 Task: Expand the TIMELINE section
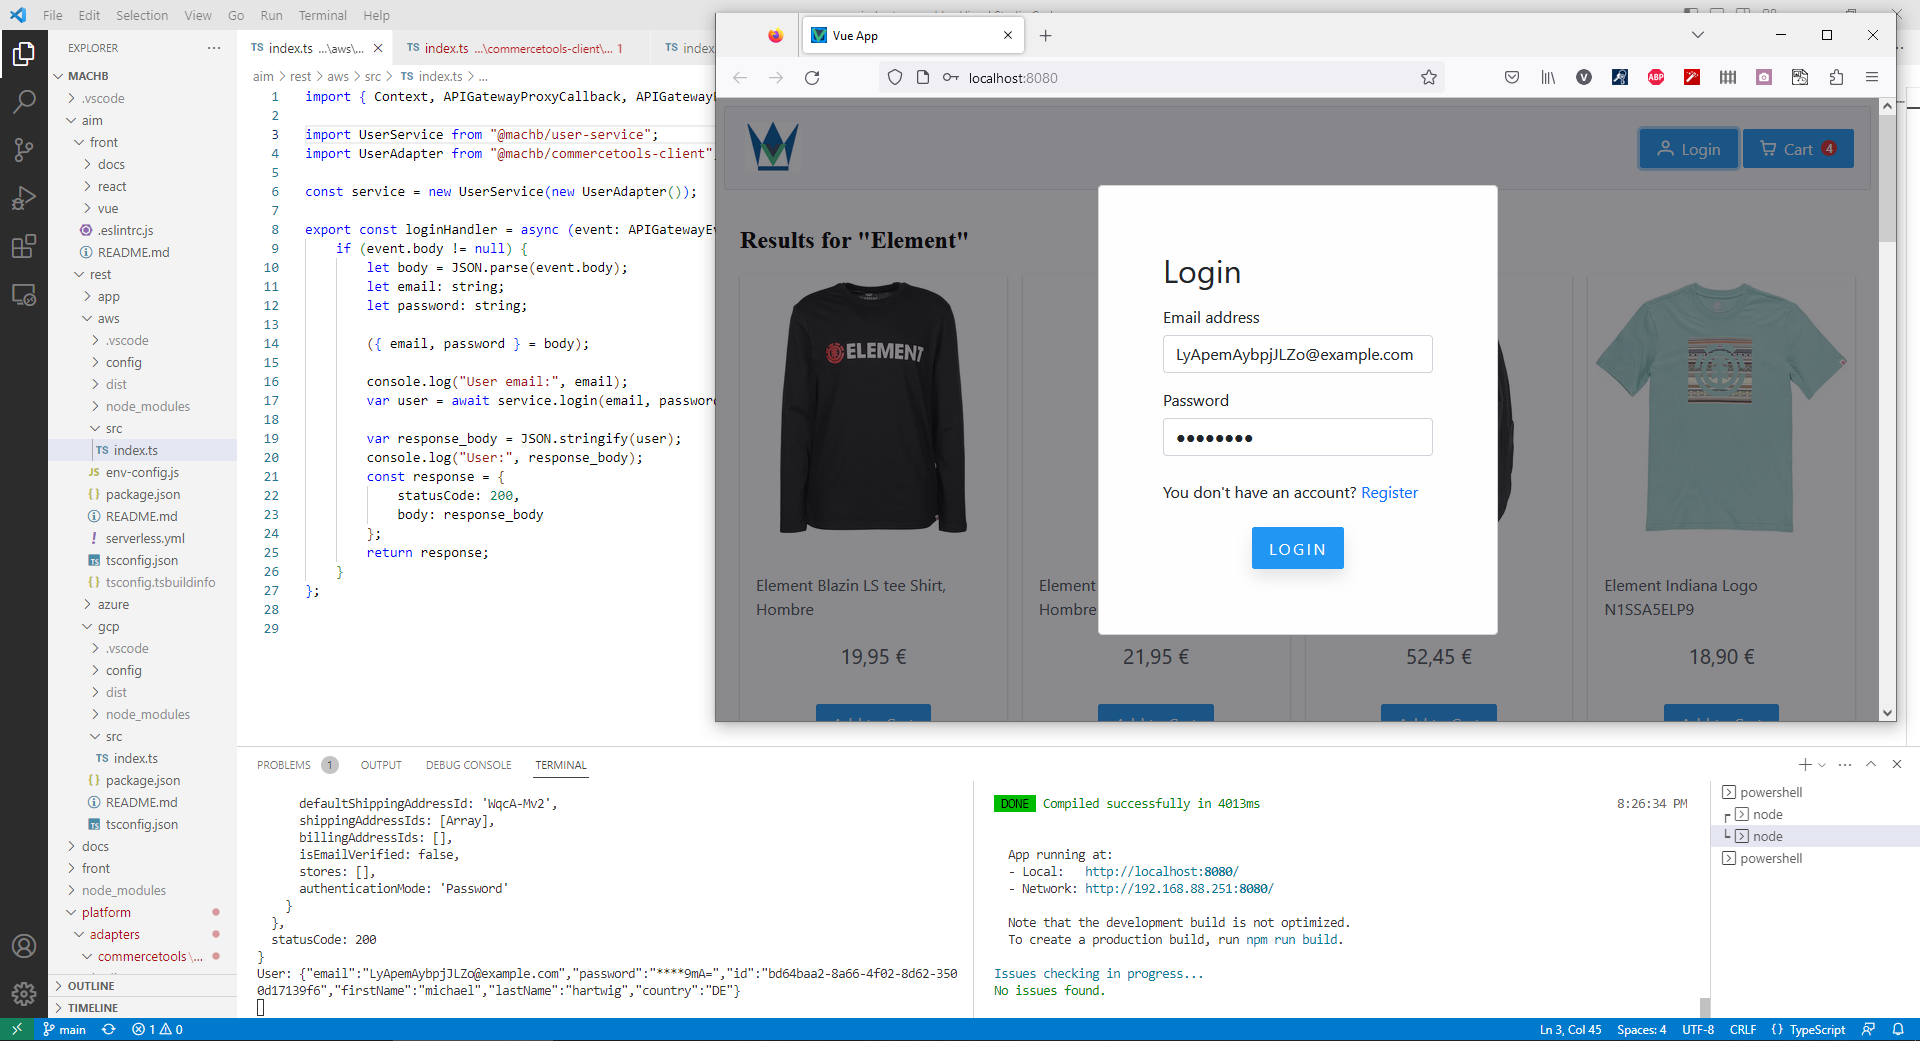pos(143,1008)
